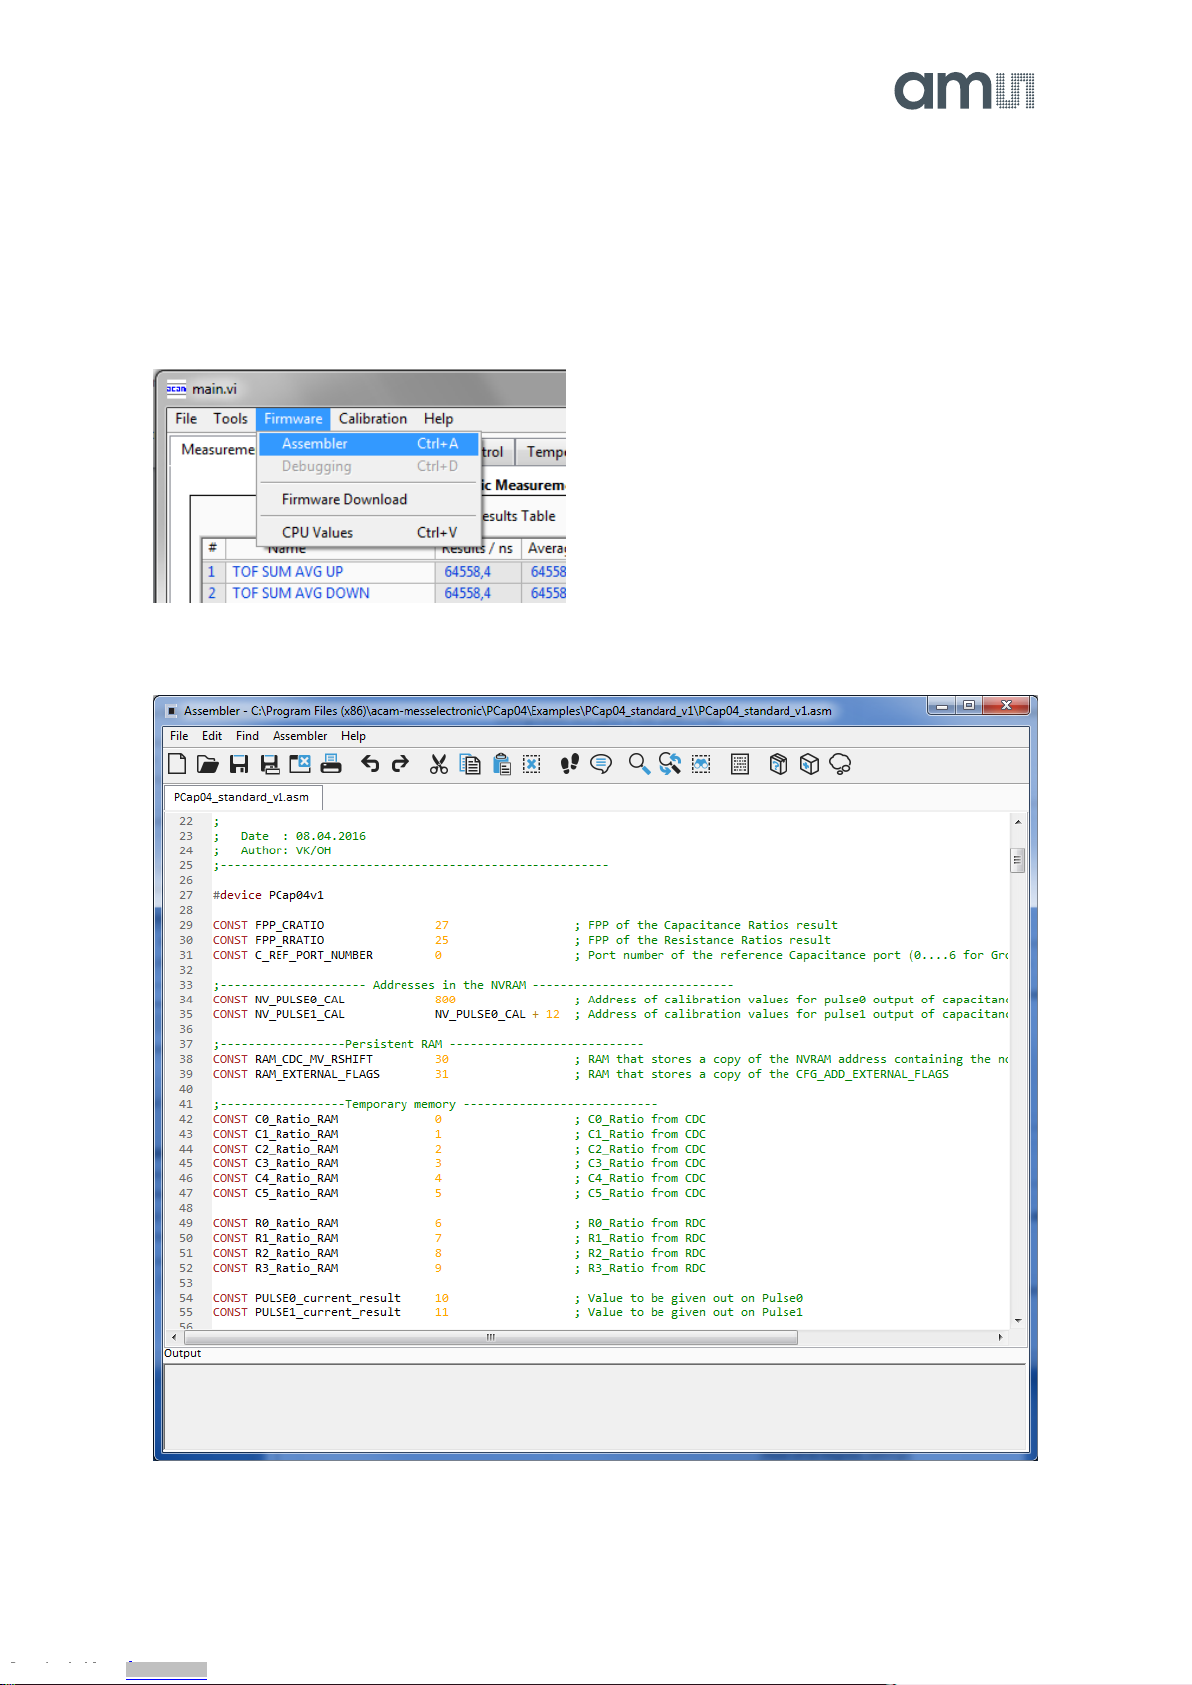Screen dimensions: 1192x1685
Task: Click the vertical scrollbar up arrow
Action: (1018, 822)
